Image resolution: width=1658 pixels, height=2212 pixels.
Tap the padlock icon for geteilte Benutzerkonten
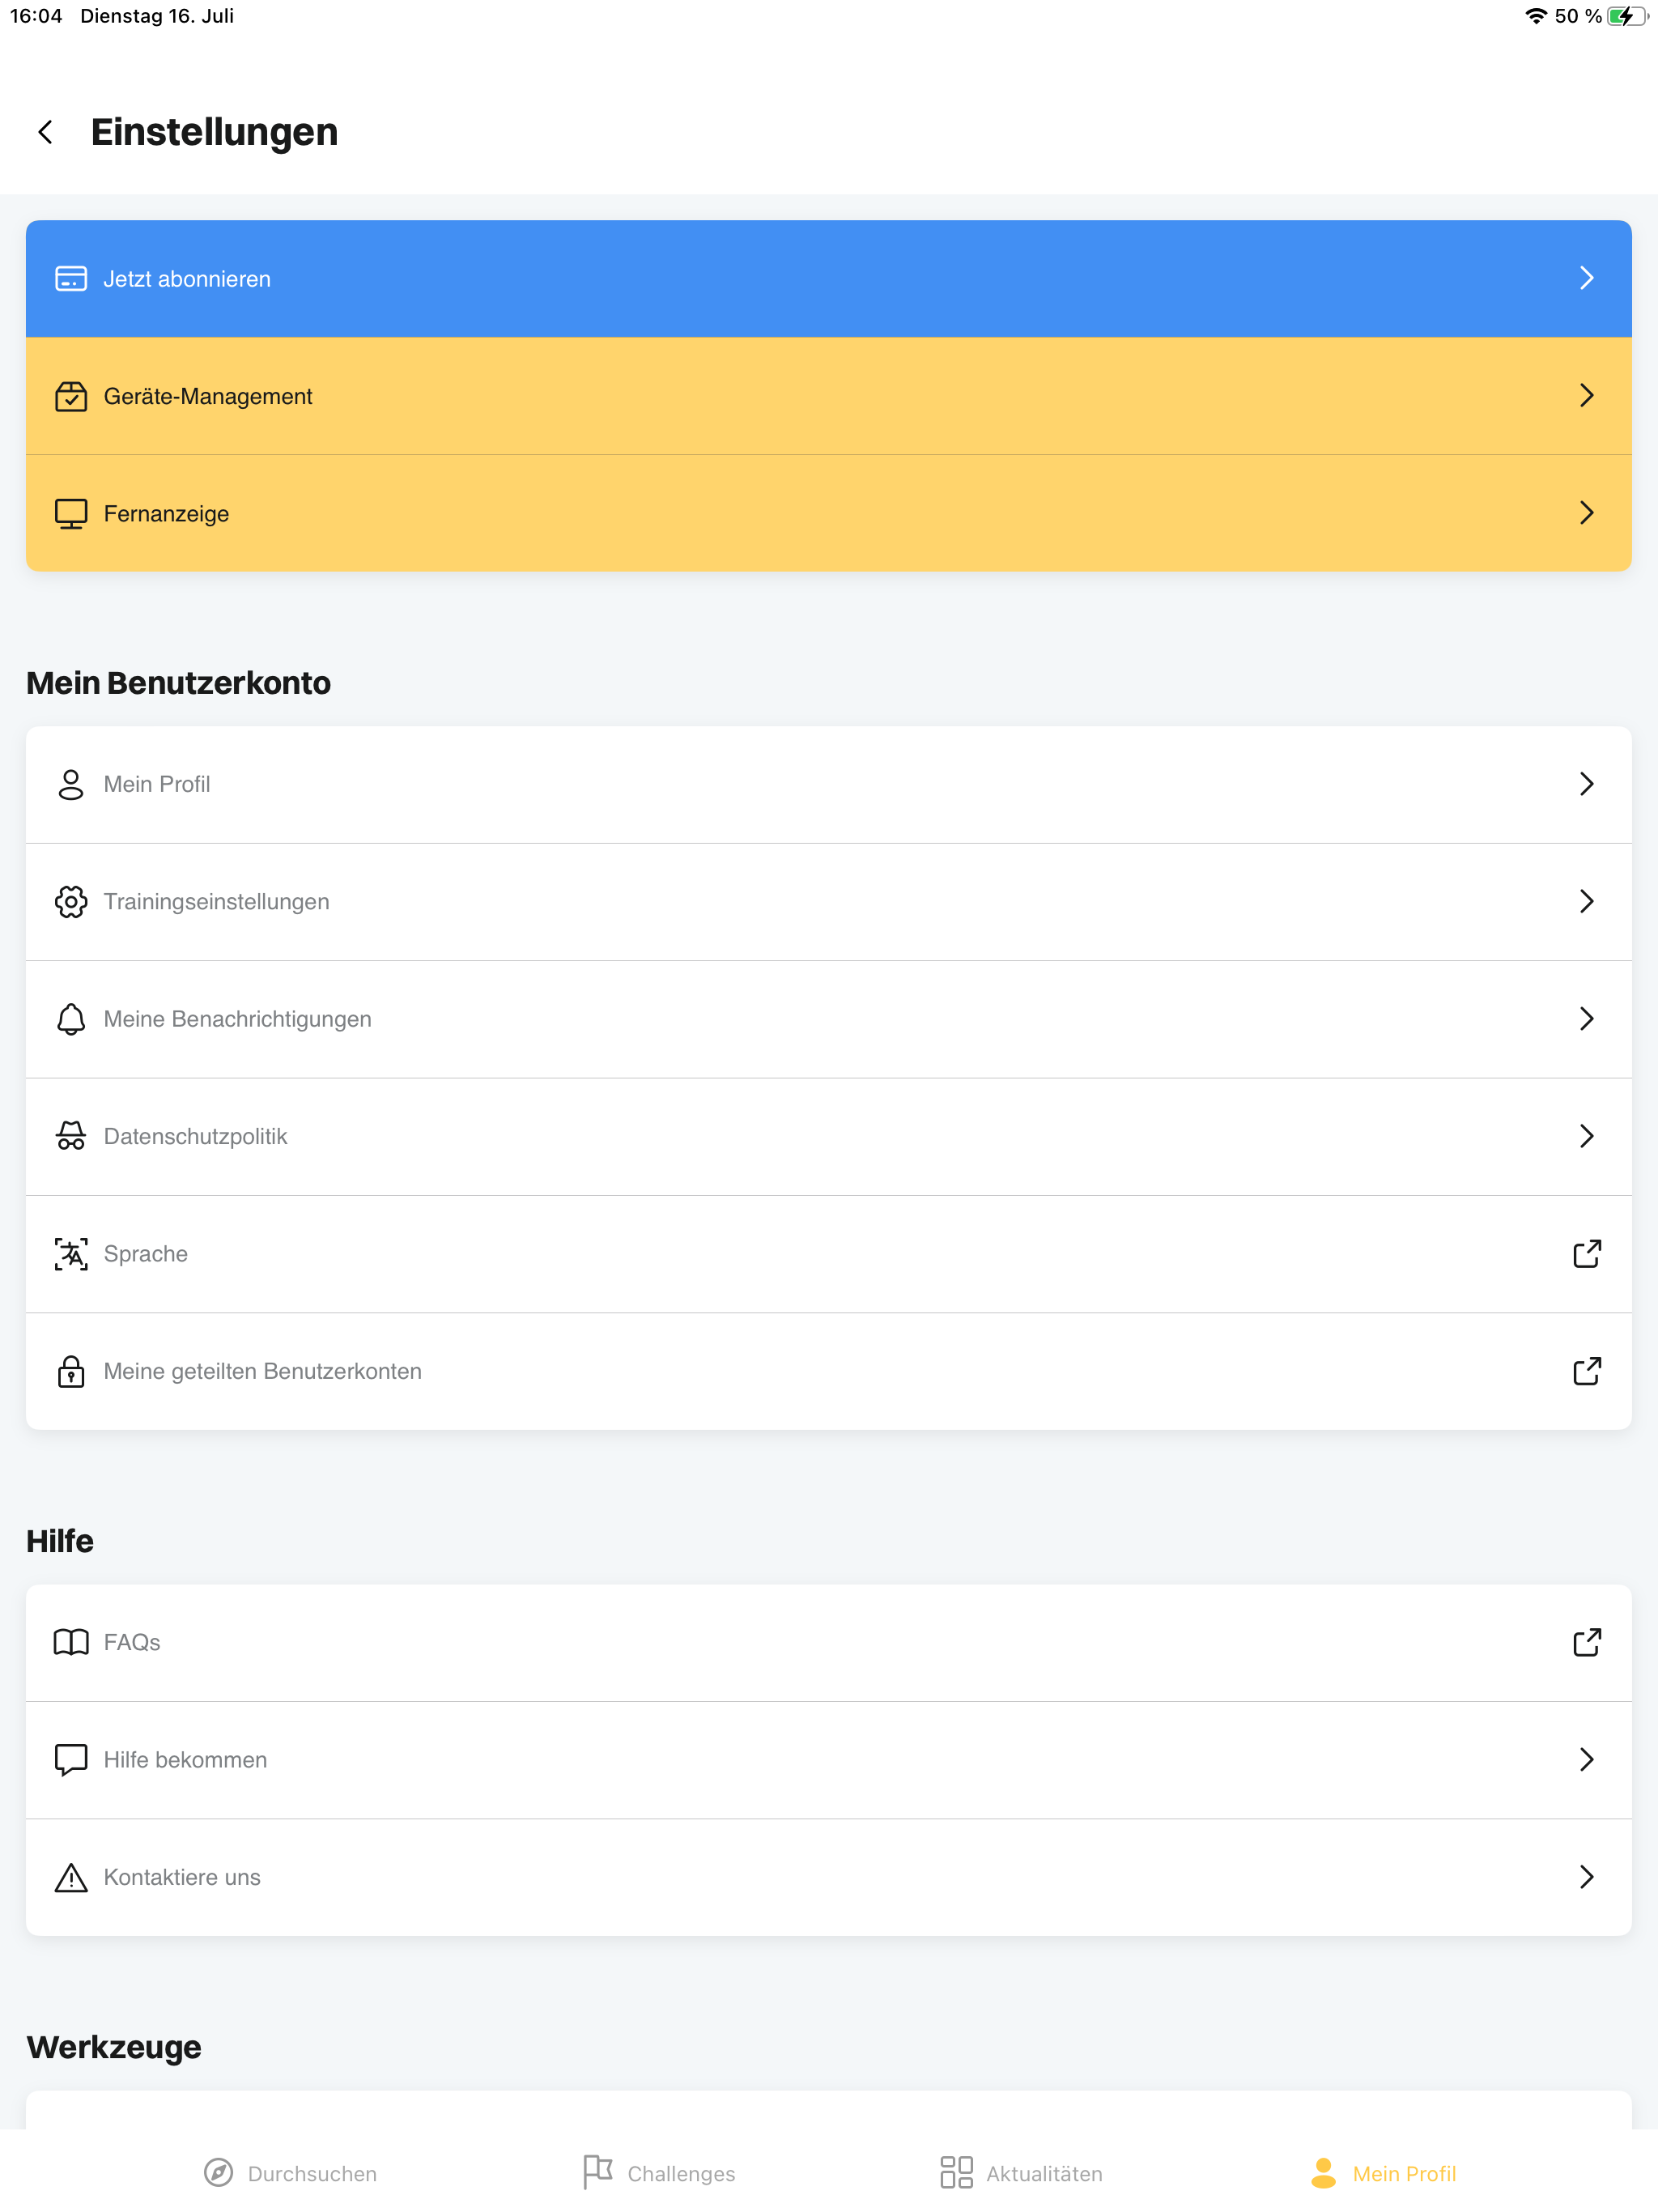click(71, 1370)
